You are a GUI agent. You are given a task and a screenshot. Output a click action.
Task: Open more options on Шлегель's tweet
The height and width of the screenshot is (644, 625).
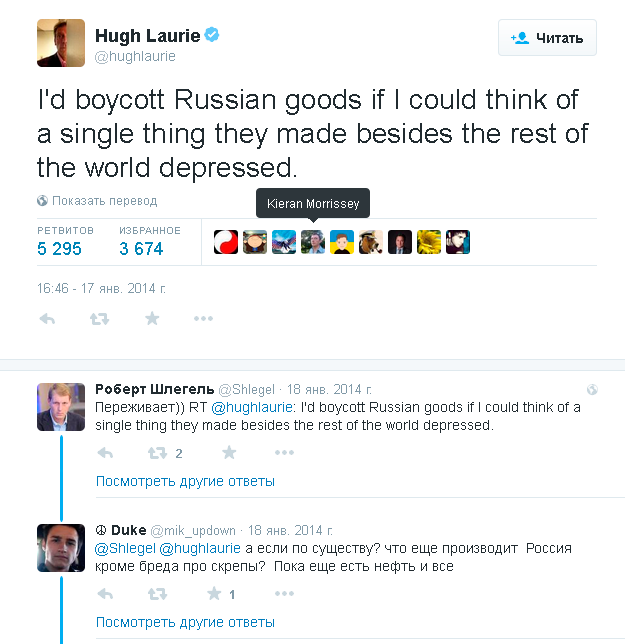tap(283, 453)
